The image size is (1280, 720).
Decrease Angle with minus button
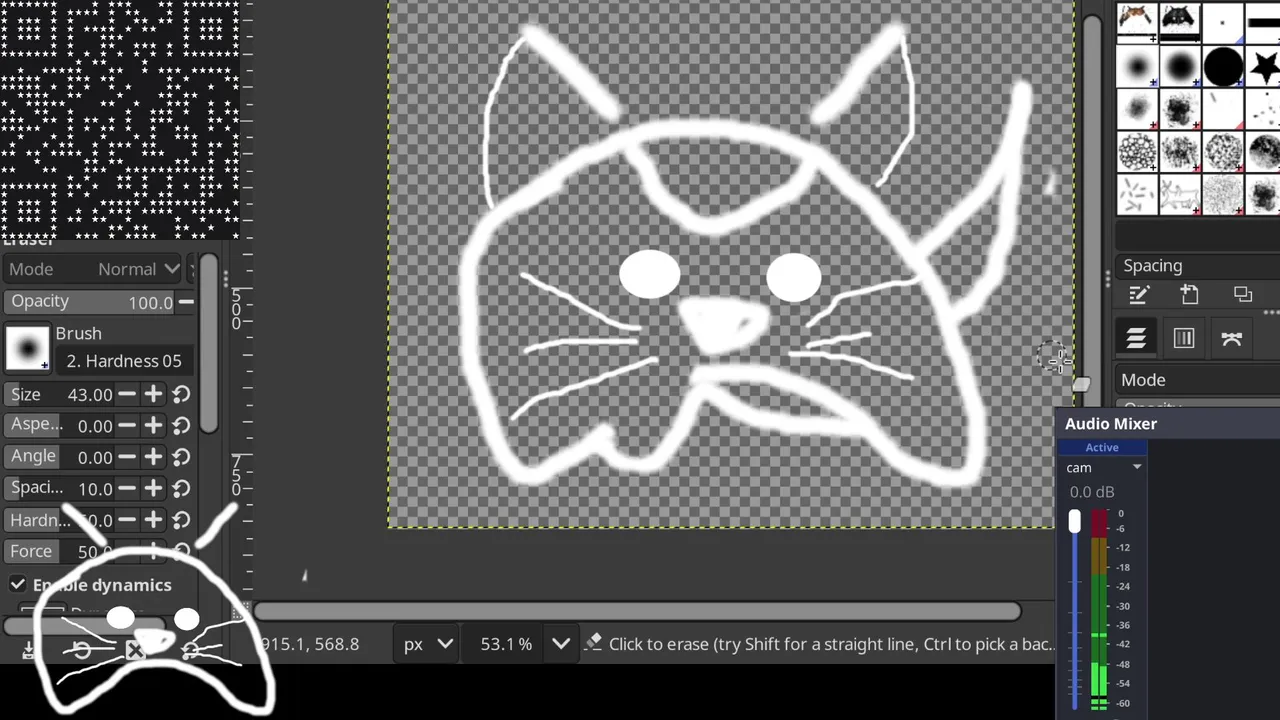click(127, 456)
